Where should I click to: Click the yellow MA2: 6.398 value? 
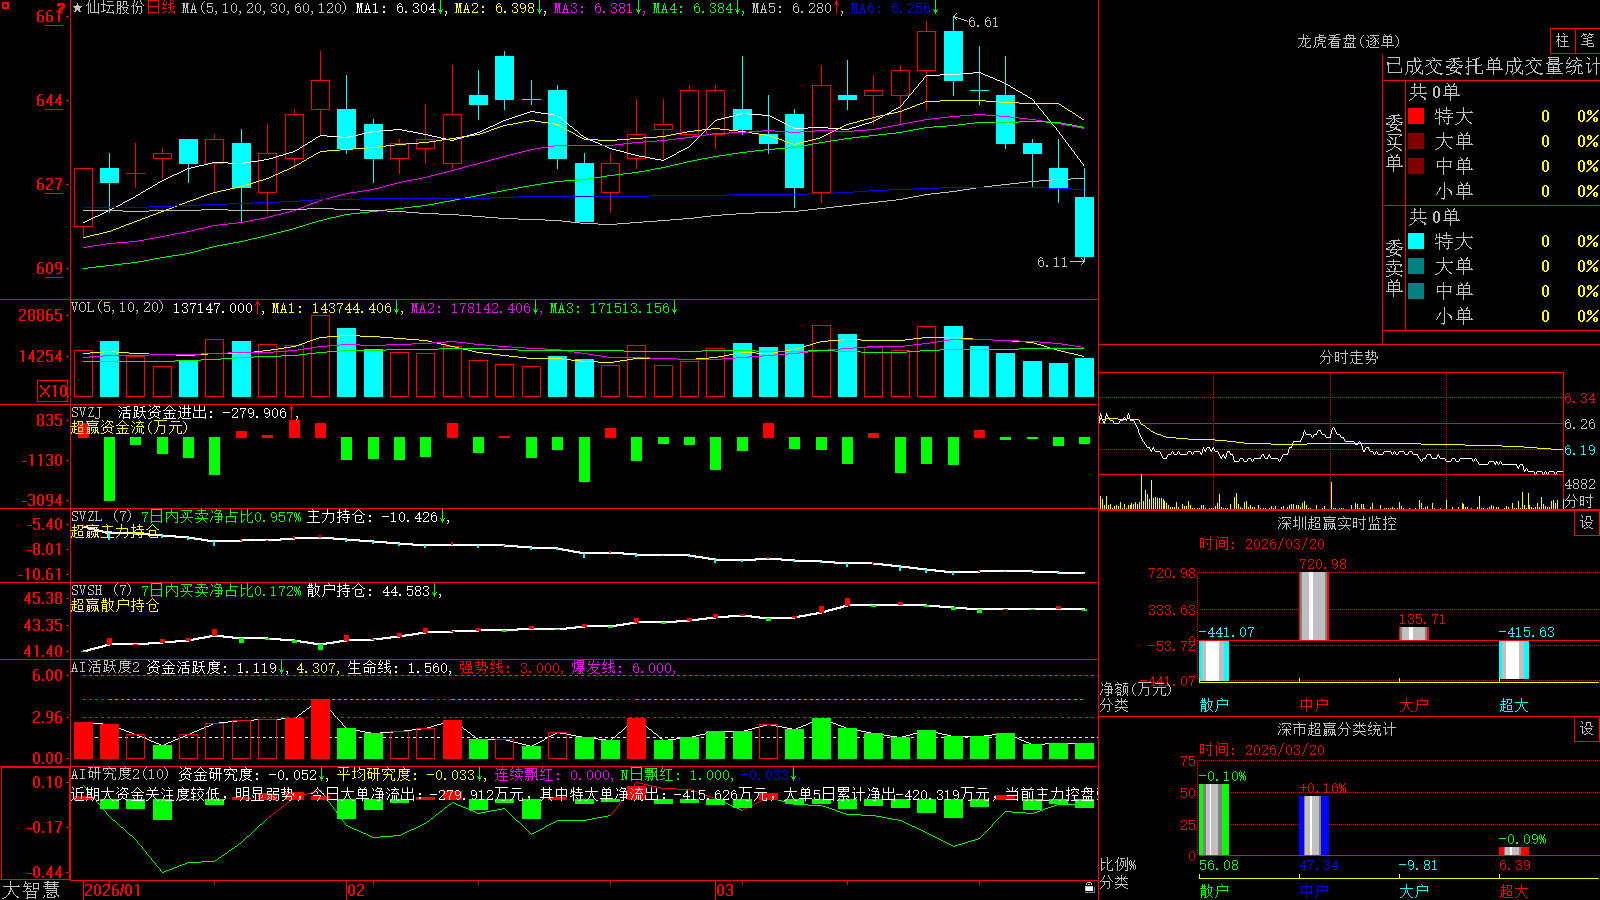(499, 8)
